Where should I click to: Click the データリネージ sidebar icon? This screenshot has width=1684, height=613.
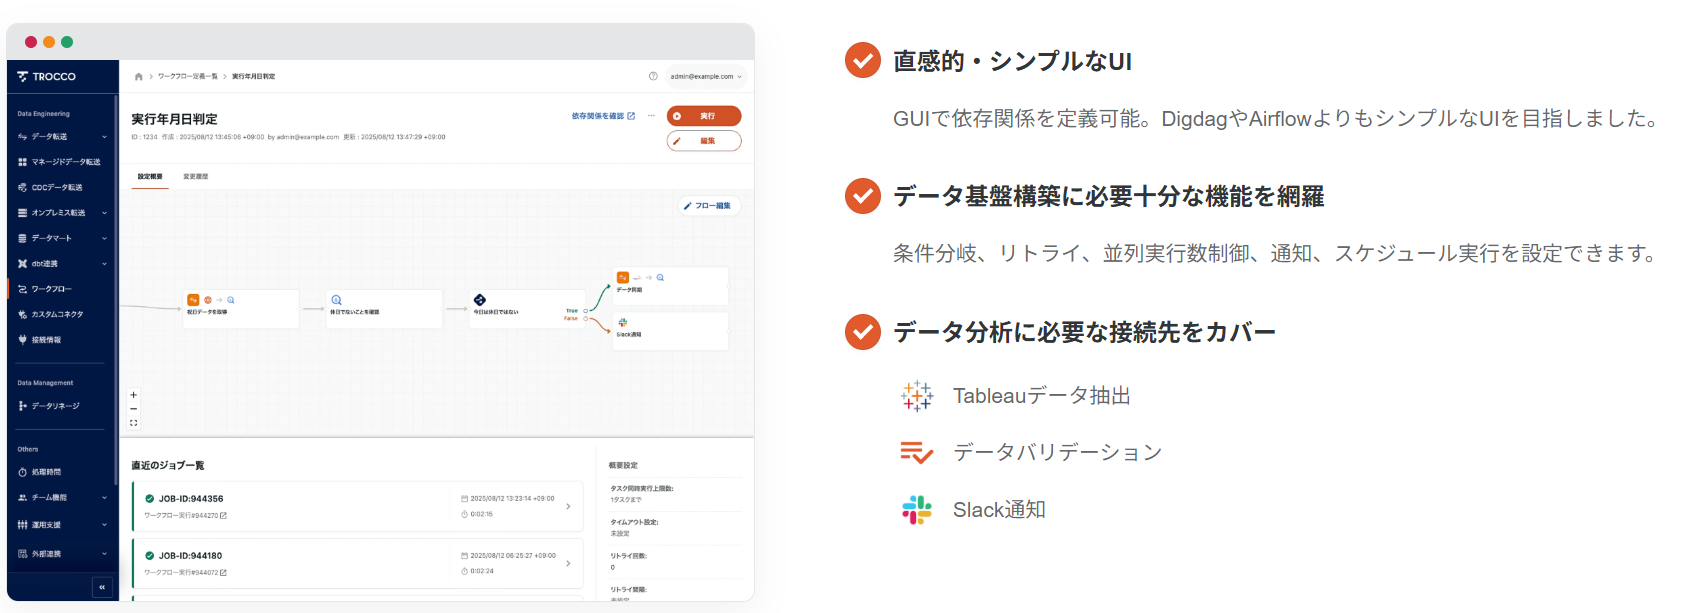(22, 406)
